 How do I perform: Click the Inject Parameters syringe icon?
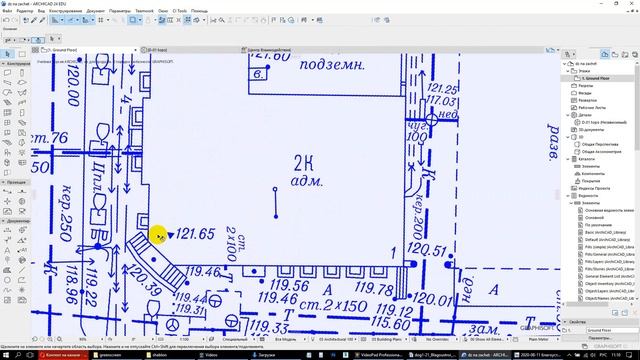click(42, 20)
